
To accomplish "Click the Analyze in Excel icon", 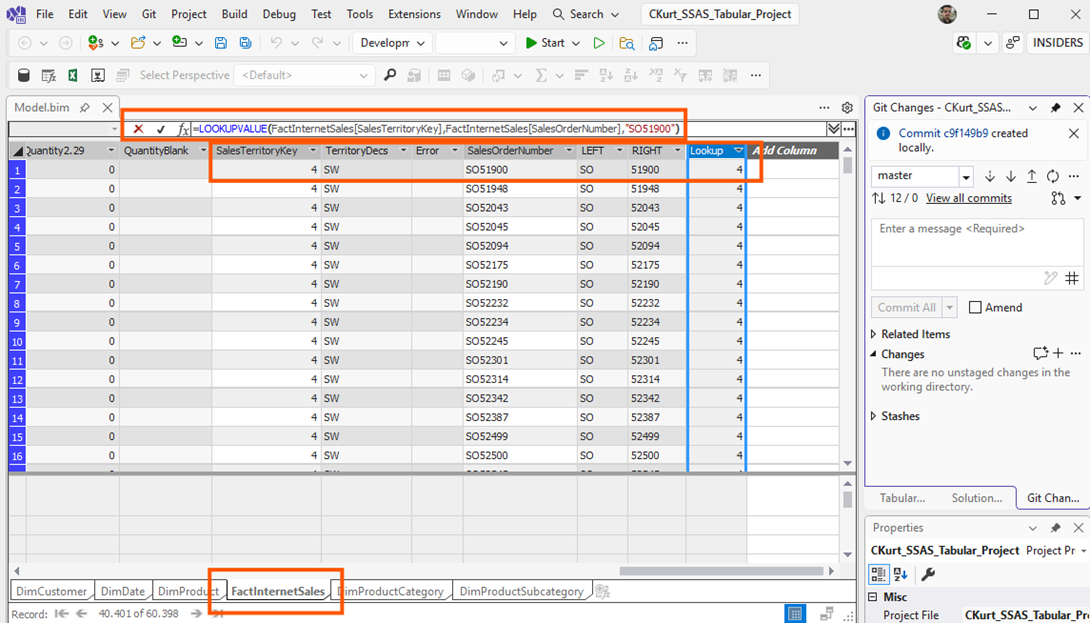I will [x=73, y=75].
